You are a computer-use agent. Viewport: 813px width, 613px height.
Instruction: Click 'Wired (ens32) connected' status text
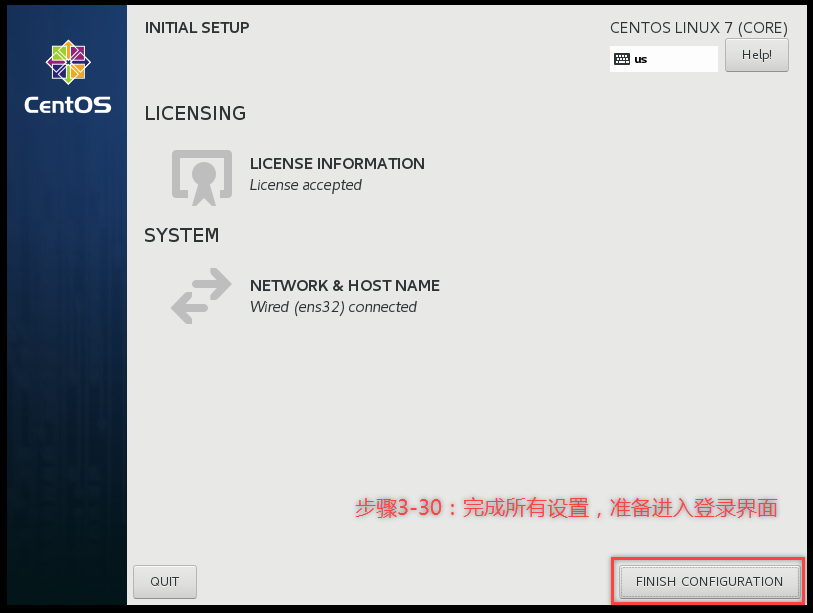pos(333,307)
